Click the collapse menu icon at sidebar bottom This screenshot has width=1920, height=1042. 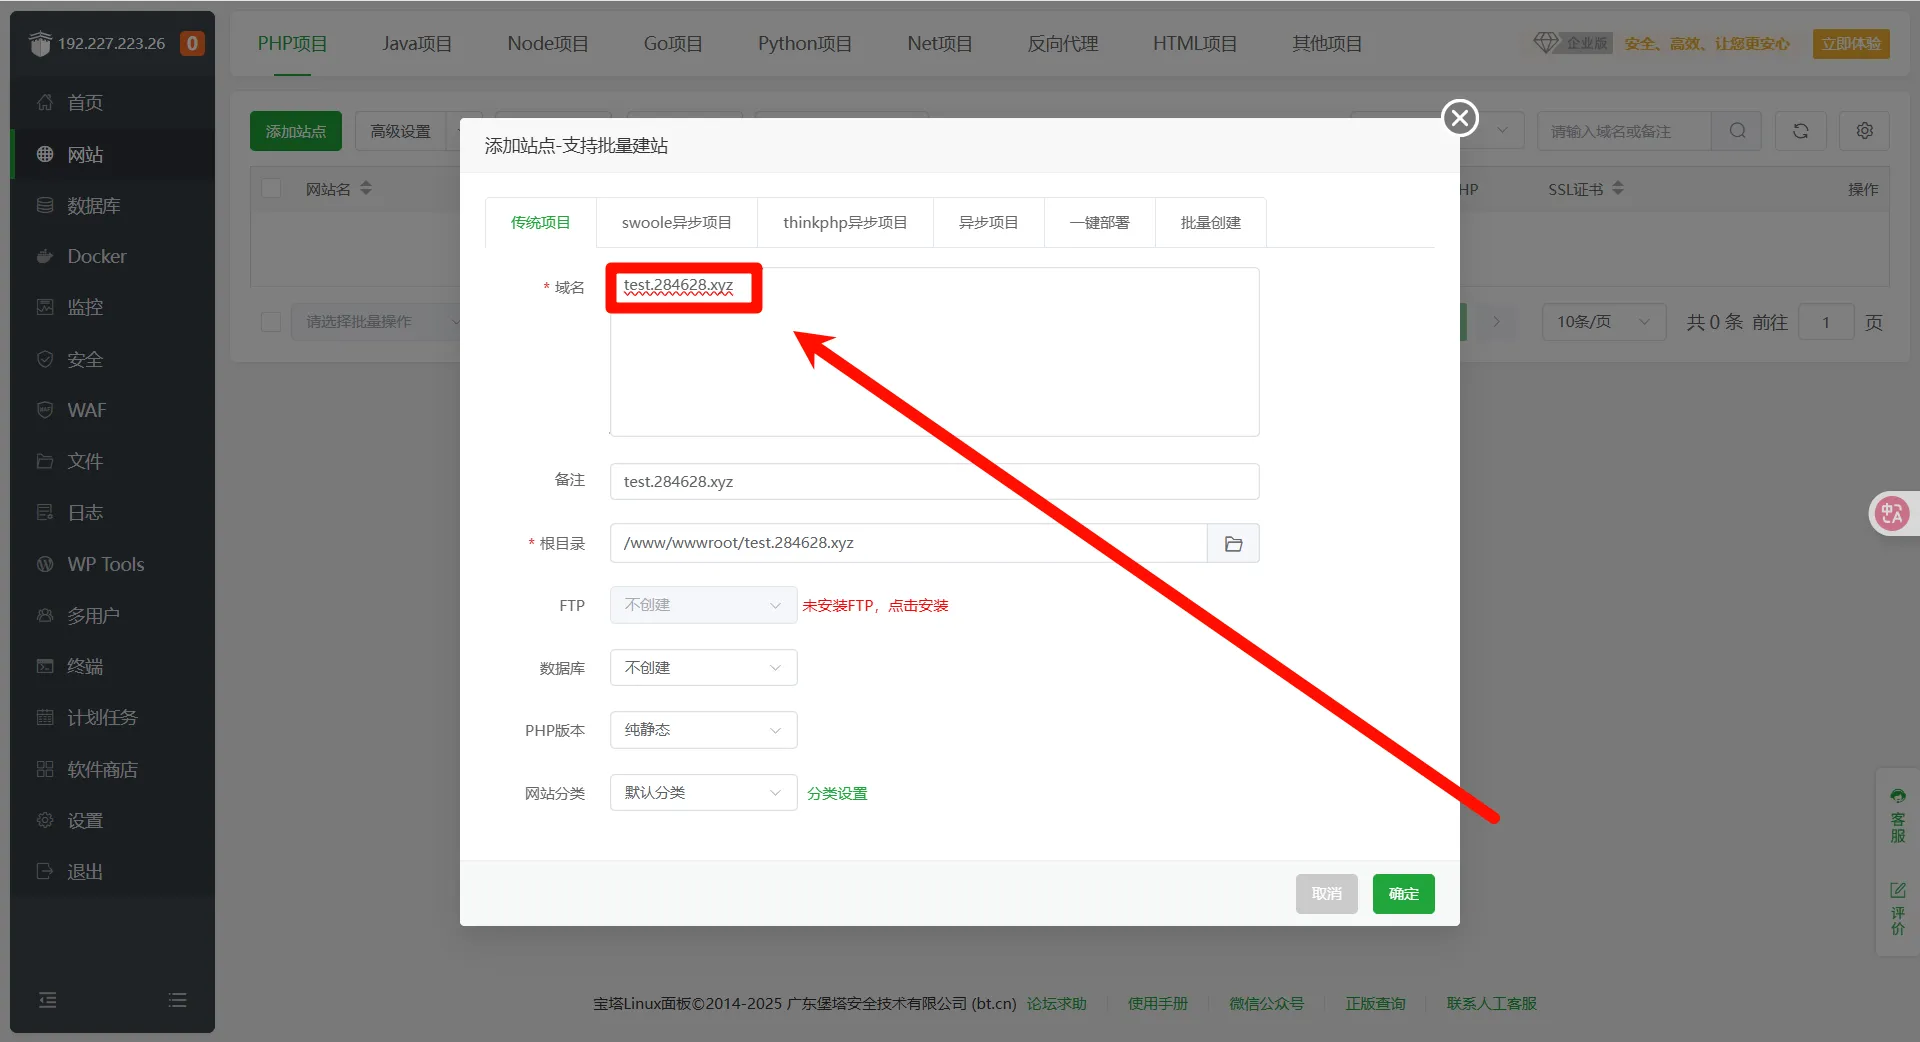tap(47, 1000)
